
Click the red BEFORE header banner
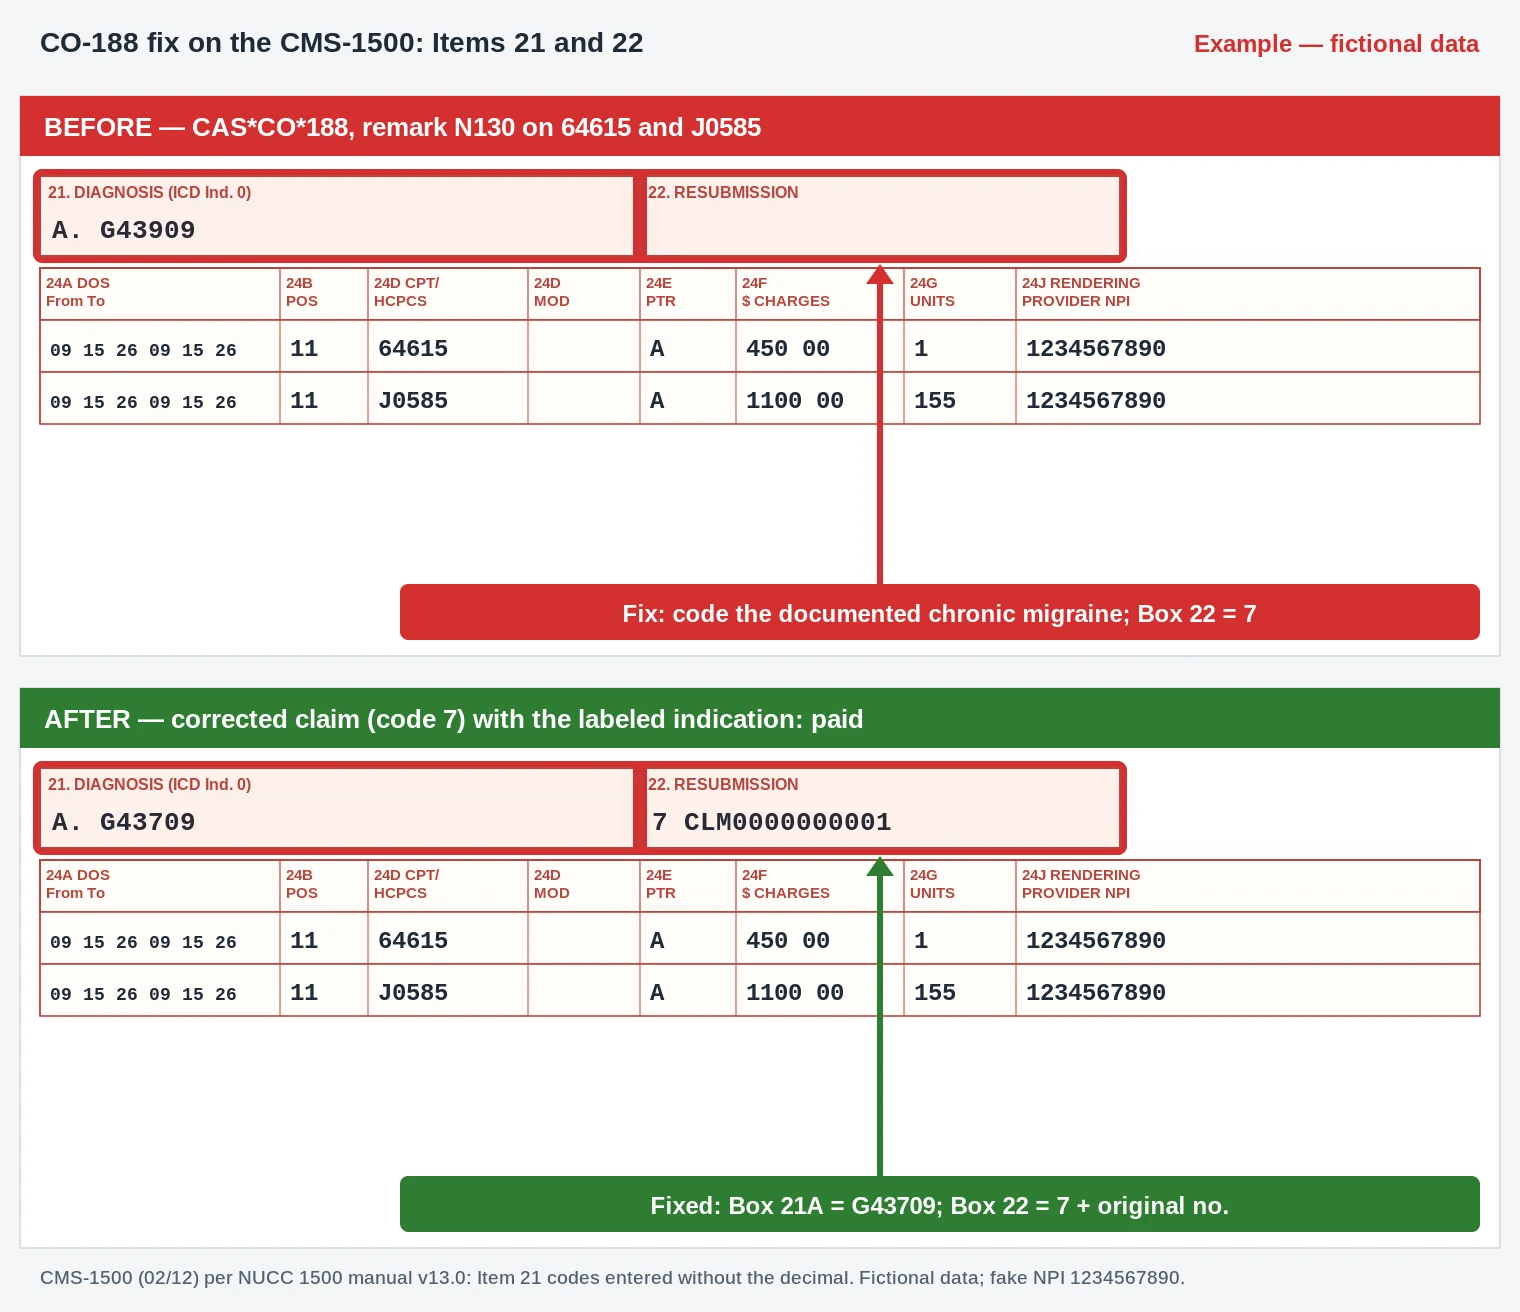click(x=760, y=126)
